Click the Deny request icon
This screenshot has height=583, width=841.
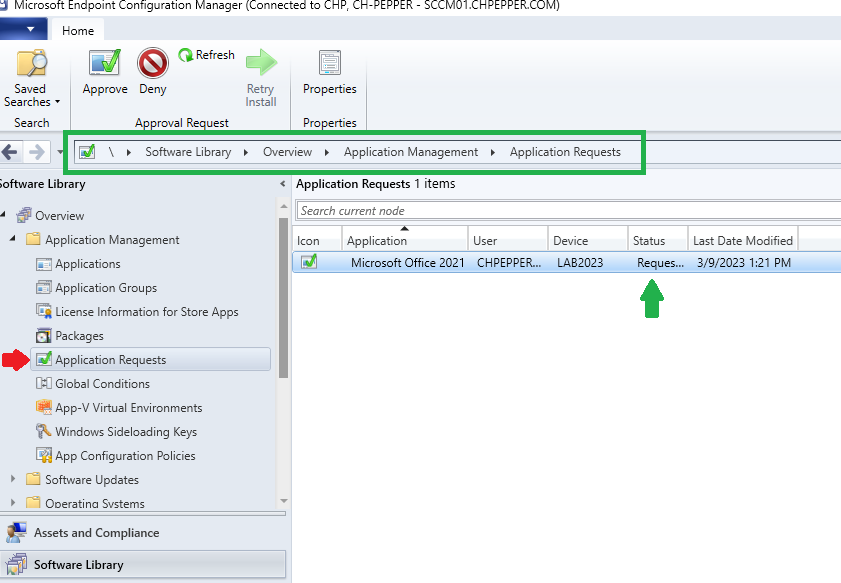pos(153,63)
